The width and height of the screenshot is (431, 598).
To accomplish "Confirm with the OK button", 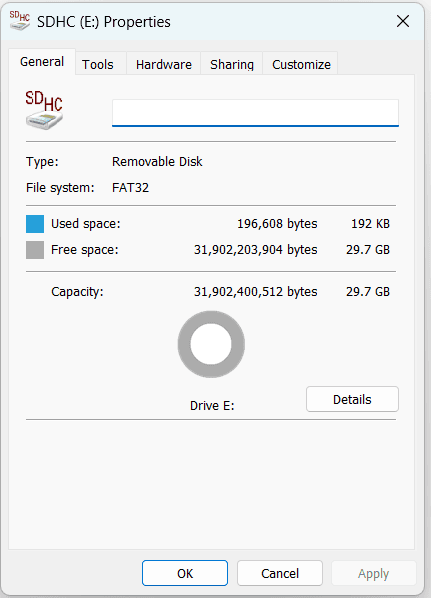I will tap(185, 573).
